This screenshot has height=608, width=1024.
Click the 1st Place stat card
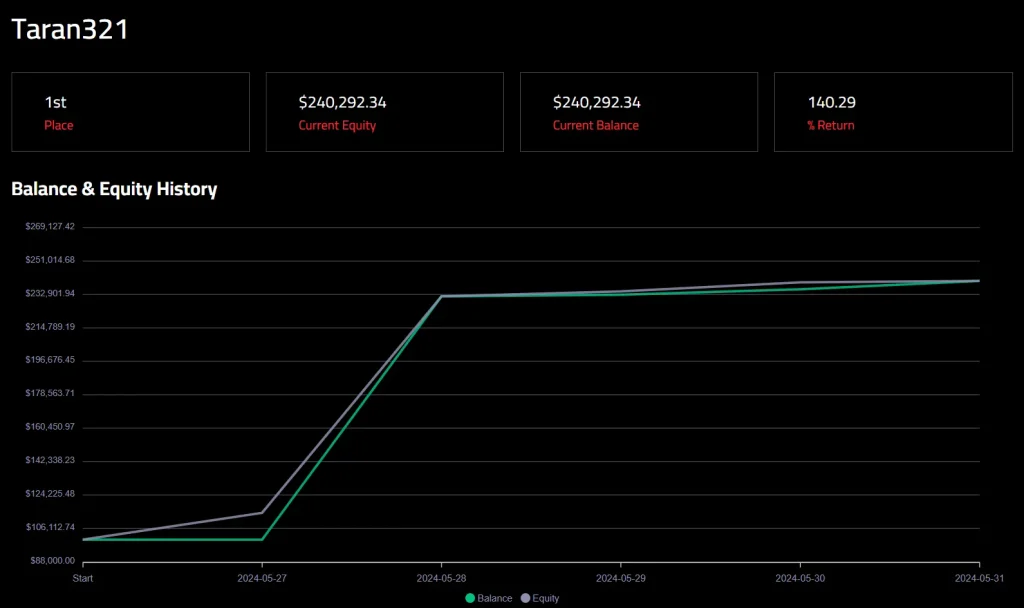click(x=131, y=112)
